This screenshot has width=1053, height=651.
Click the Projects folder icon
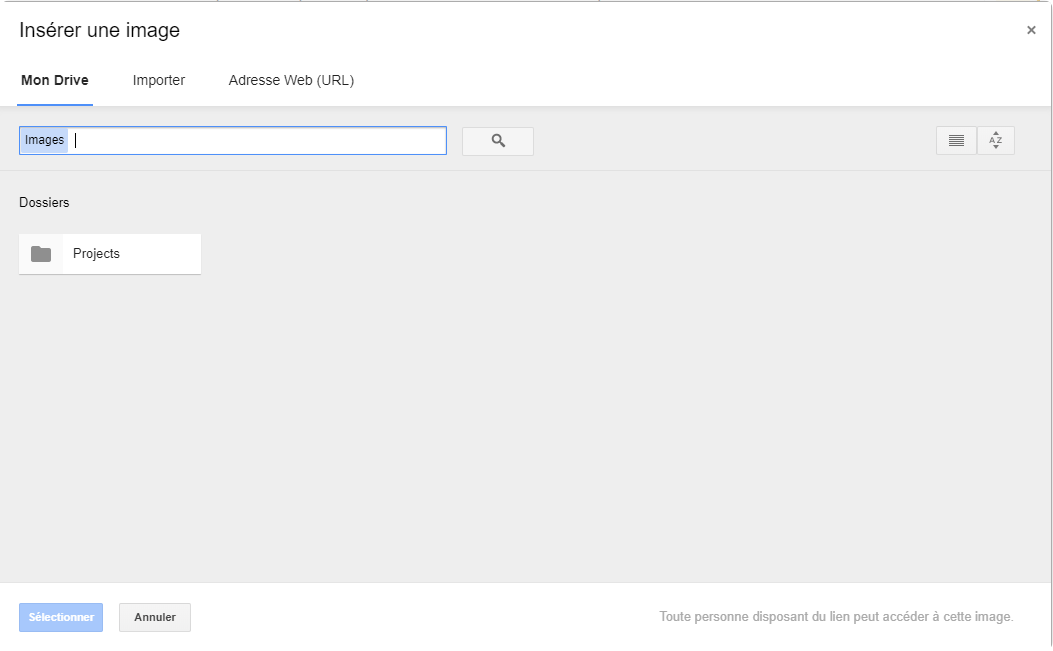click(41, 254)
